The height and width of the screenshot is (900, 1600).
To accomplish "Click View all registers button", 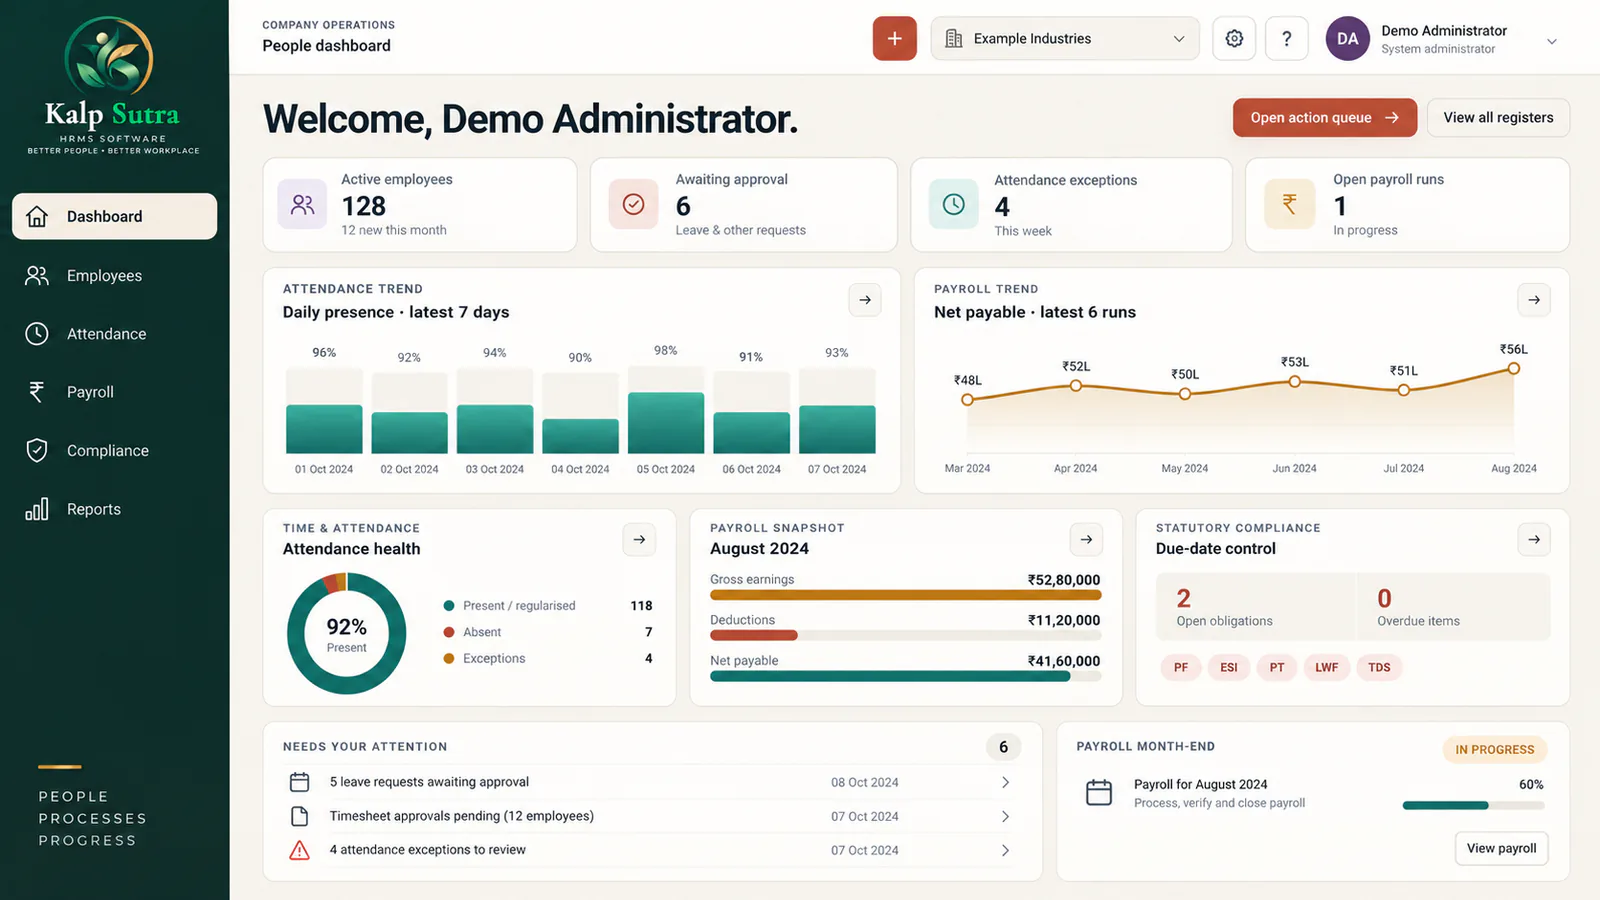I will click(1498, 117).
